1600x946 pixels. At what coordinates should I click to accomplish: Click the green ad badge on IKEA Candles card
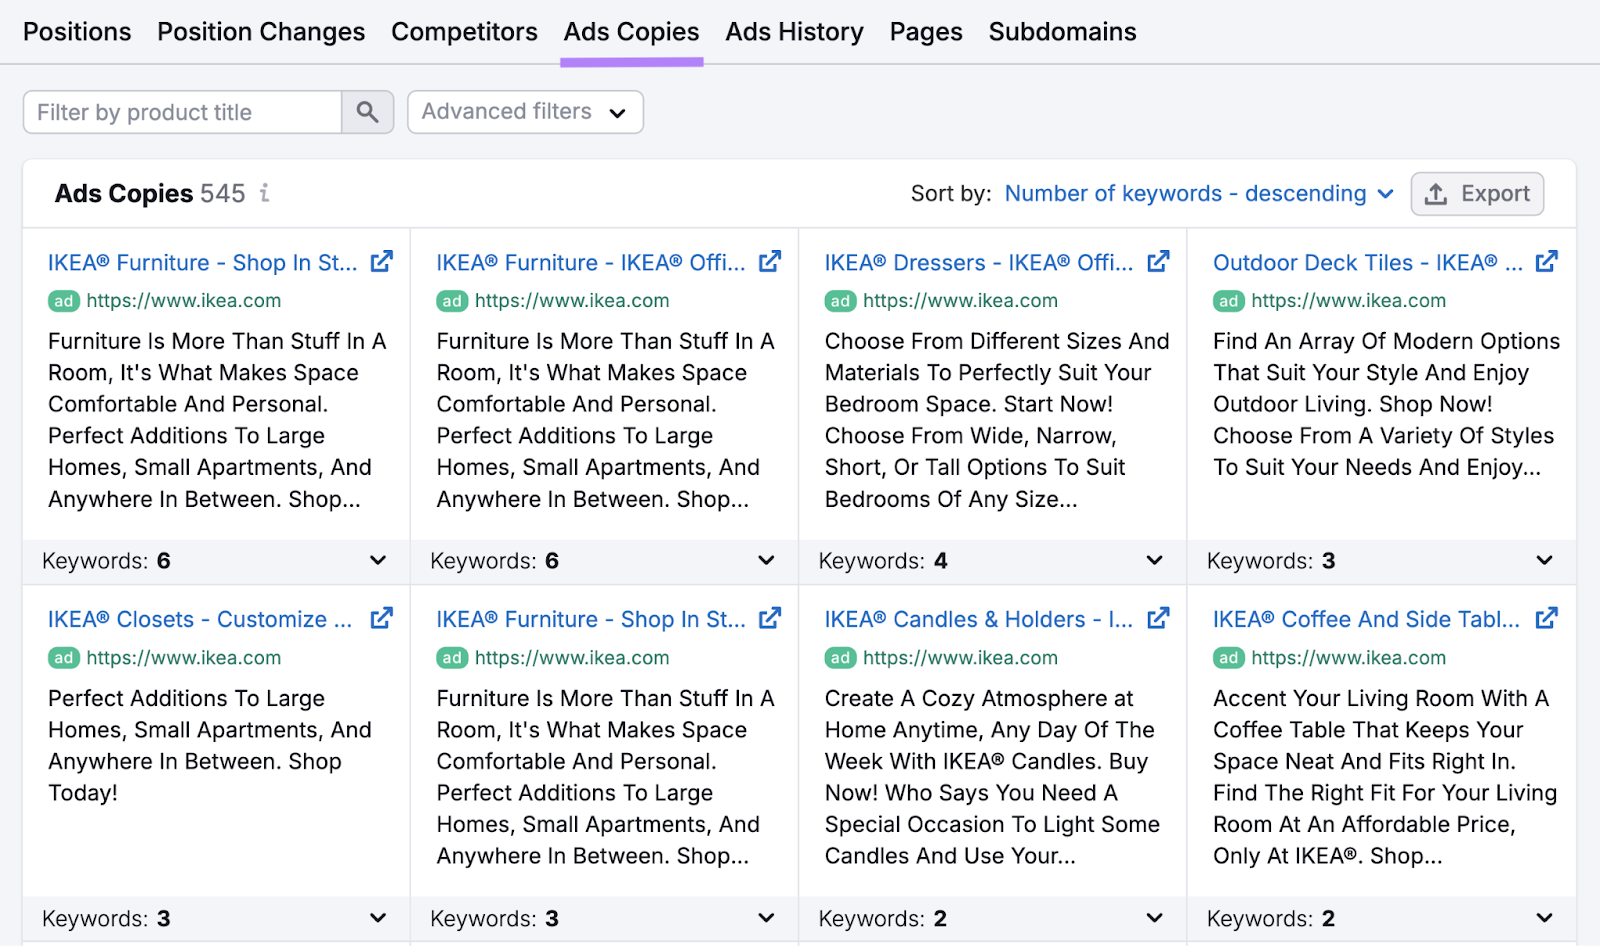click(x=840, y=657)
